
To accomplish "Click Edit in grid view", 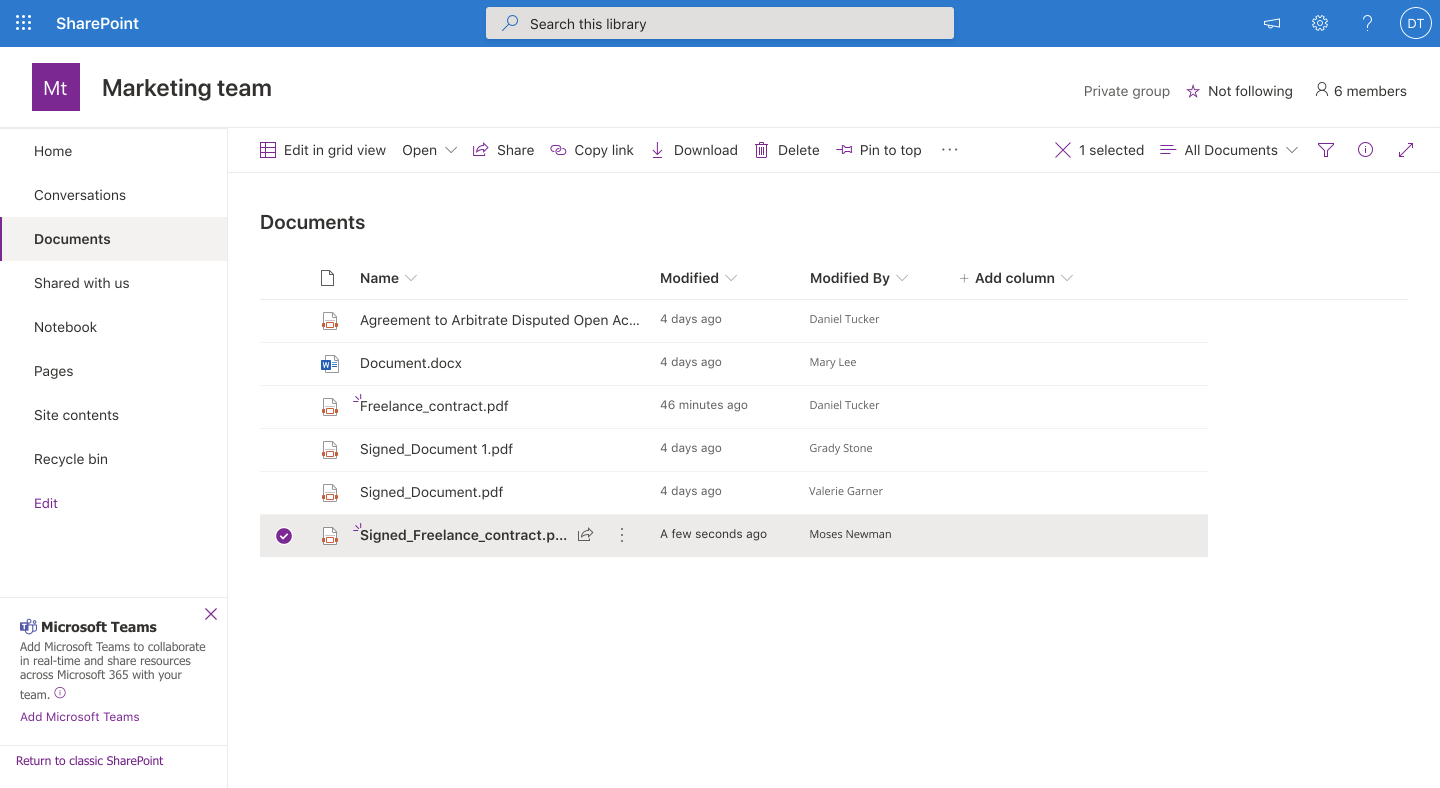I will click(x=323, y=150).
